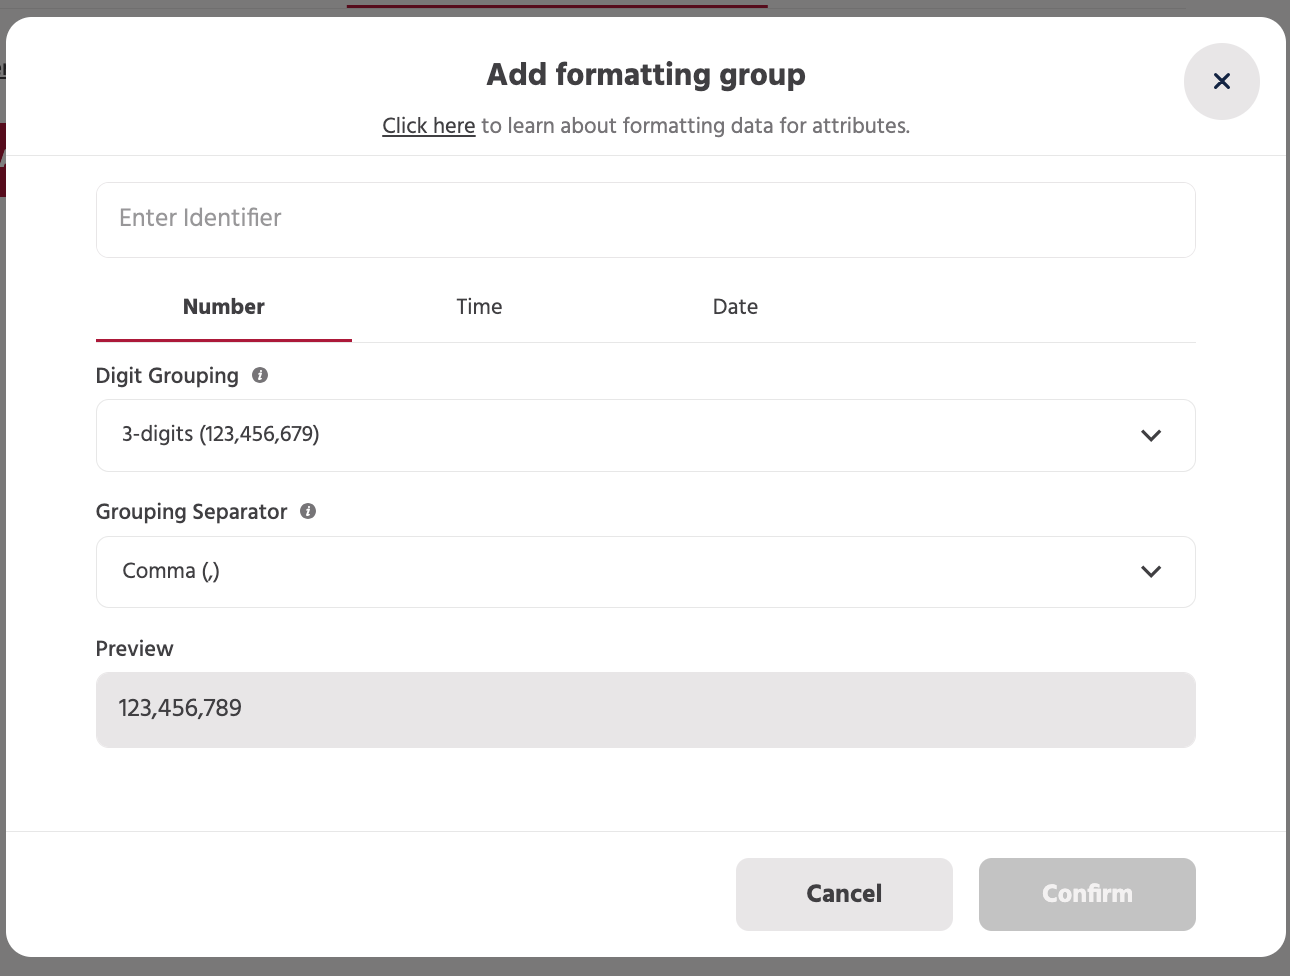The image size is (1290, 976).
Task: Click the Digit Grouping info icon
Action: 259,375
